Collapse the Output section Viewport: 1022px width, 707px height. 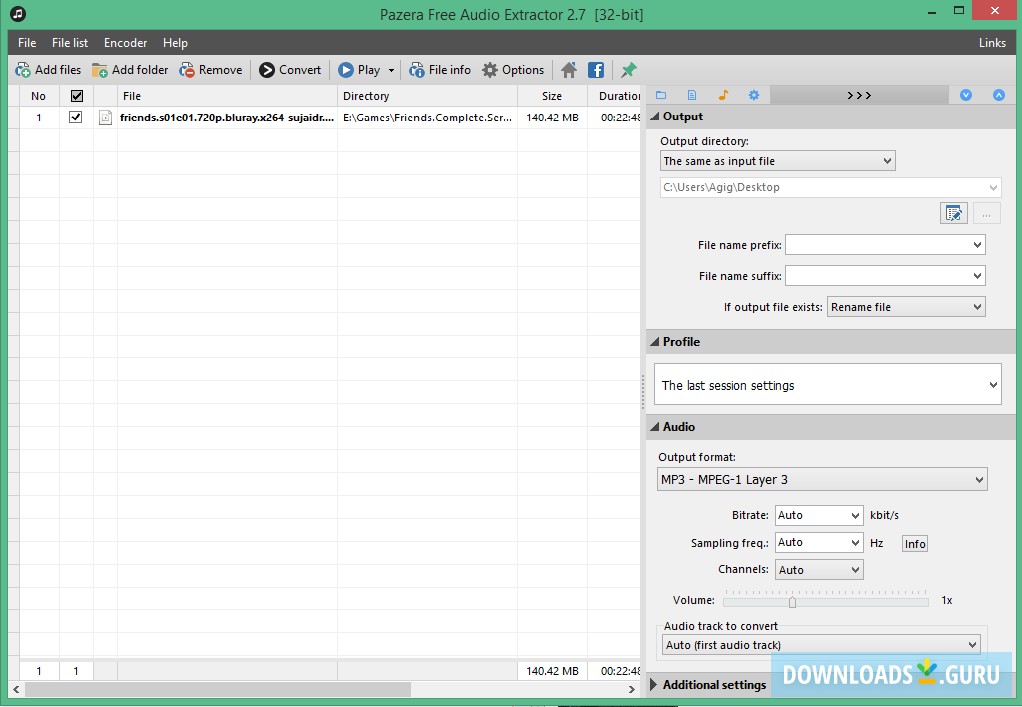click(x=655, y=117)
